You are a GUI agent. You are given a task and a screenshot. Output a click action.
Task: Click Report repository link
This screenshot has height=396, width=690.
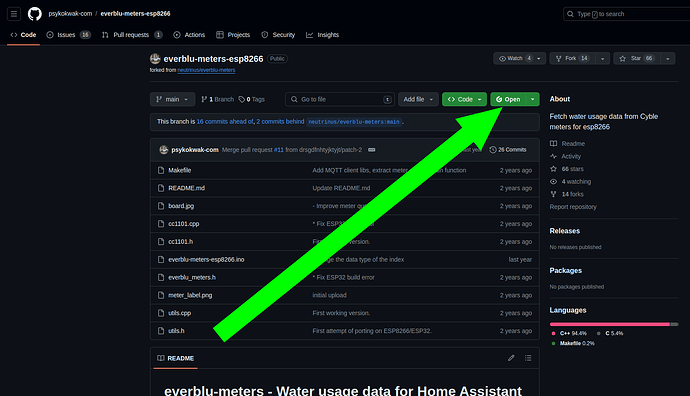[x=573, y=207]
